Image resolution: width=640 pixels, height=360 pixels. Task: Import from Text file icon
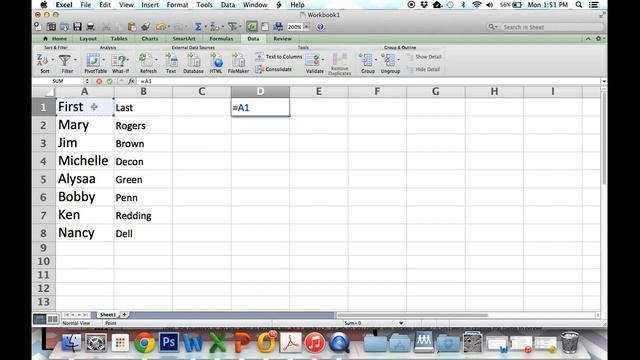[x=171, y=60]
